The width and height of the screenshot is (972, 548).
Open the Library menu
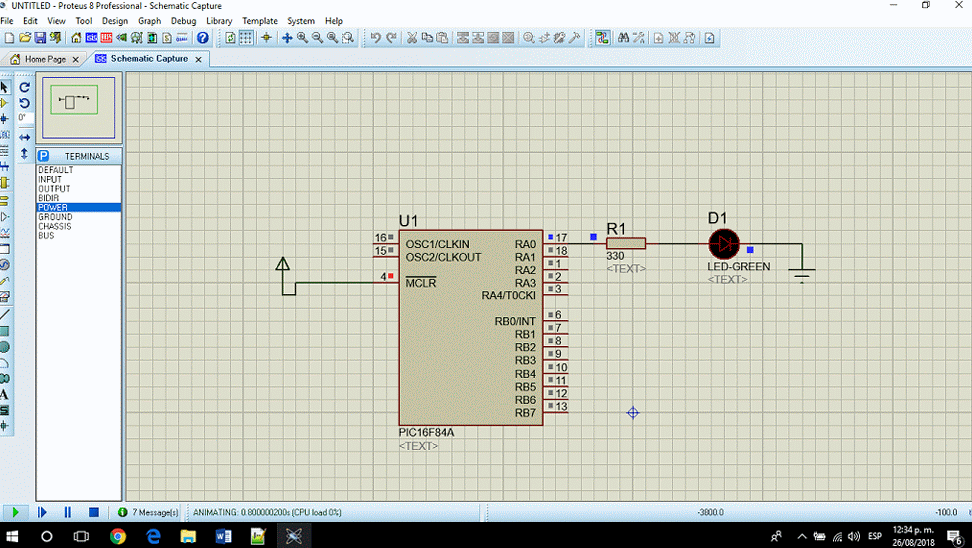point(219,21)
